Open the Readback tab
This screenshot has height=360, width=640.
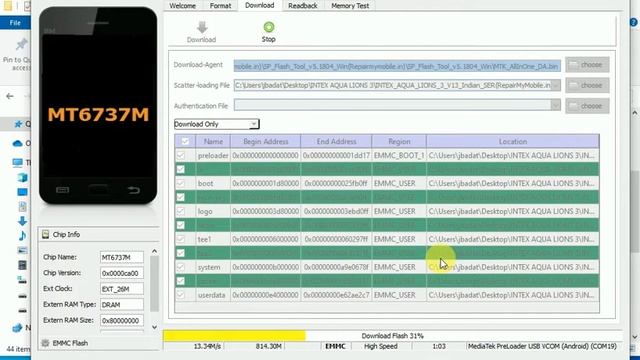[x=302, y=6]
